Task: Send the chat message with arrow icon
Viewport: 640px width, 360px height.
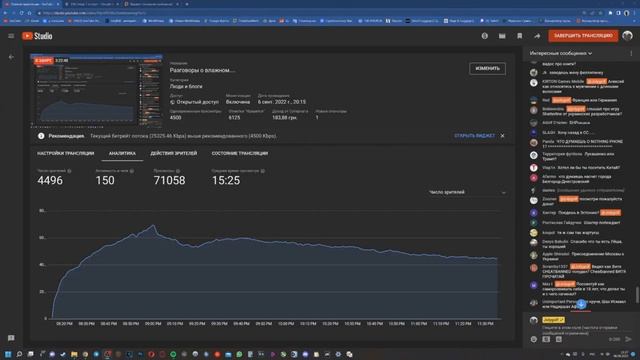Action: pyautogui.click(x=629, y=339)
